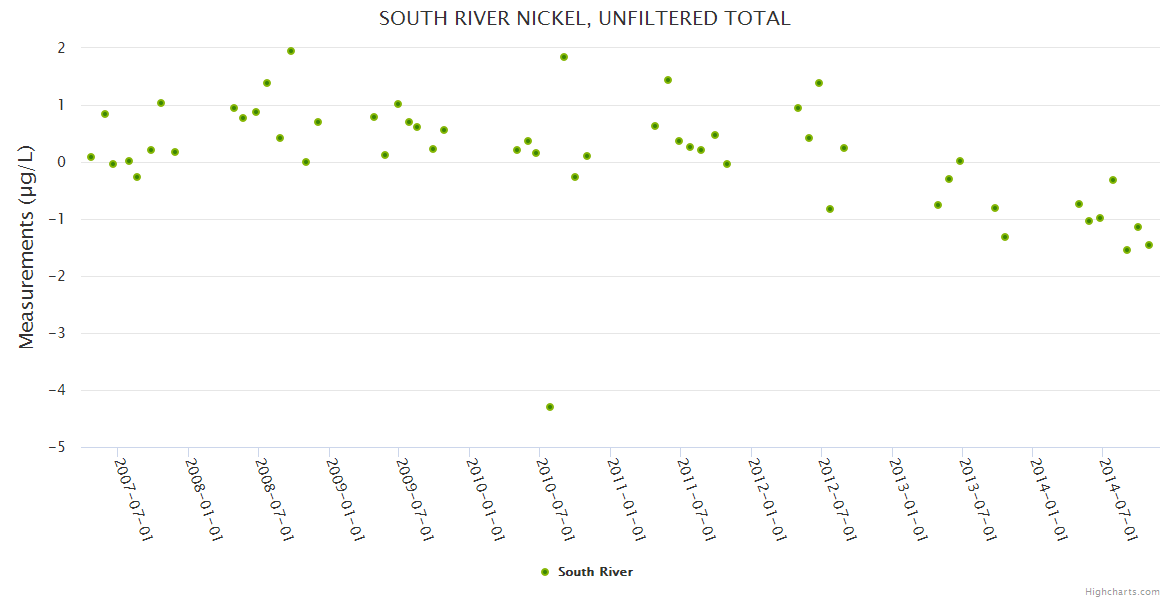Select the first leftmost data point
The width and height of the screenshot is (1170, 600).
91,157
